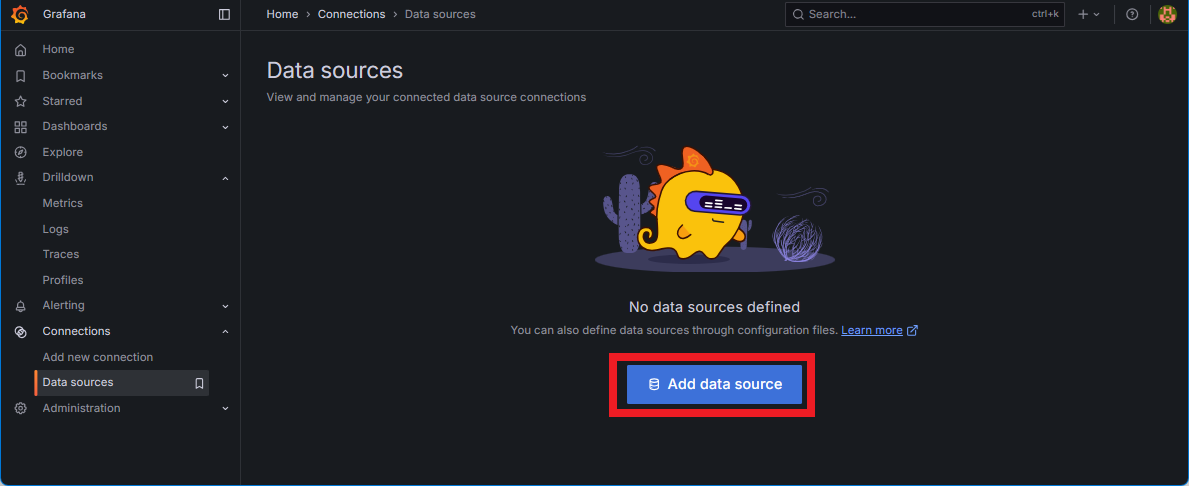Click the Alerting bell icon

21,306
